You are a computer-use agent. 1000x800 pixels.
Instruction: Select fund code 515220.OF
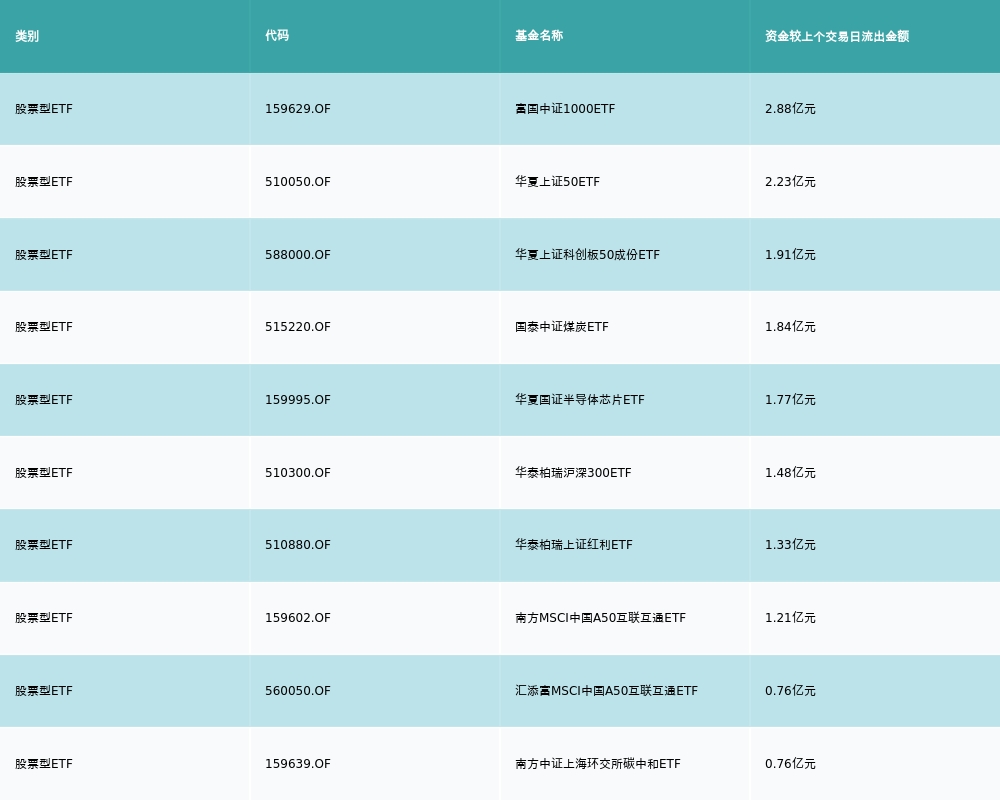pyautogui.click(x=298, y=327)
